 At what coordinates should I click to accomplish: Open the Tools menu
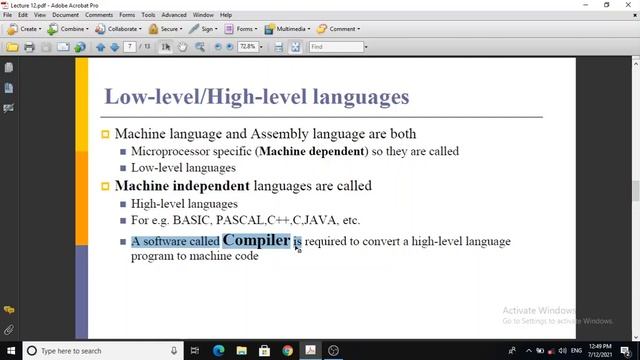click(148, 15)
